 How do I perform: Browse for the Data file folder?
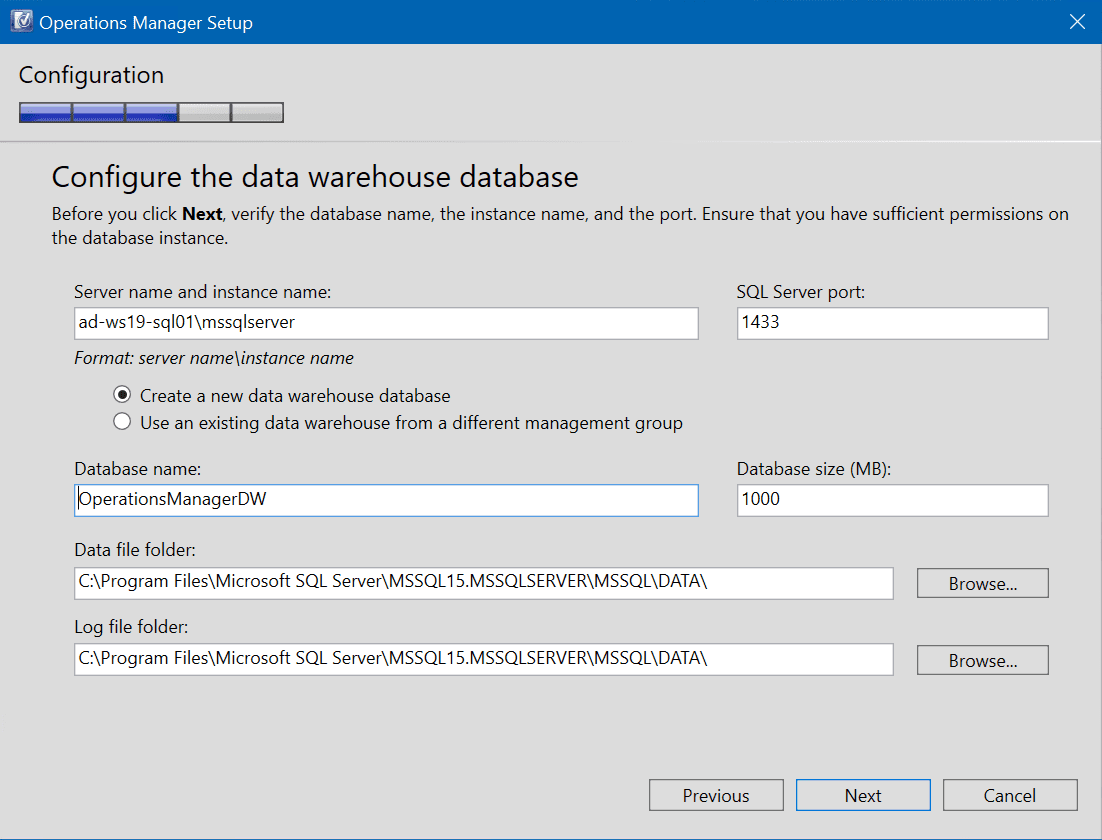(982, 583)
